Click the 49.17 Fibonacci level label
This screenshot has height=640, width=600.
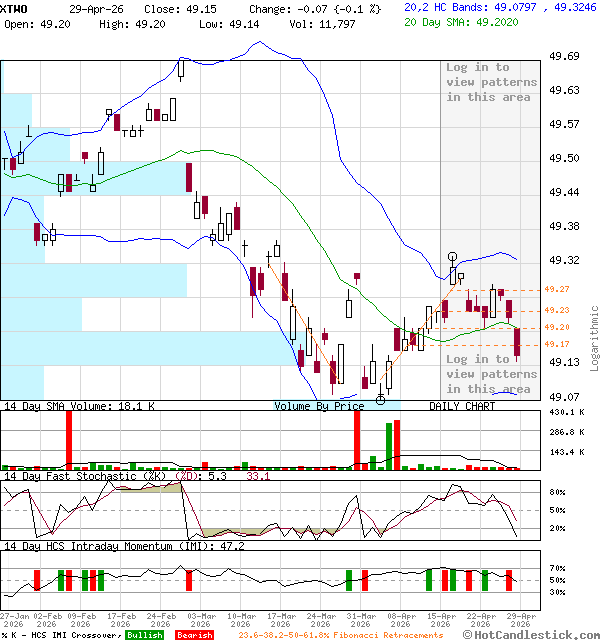coord(557,345)
